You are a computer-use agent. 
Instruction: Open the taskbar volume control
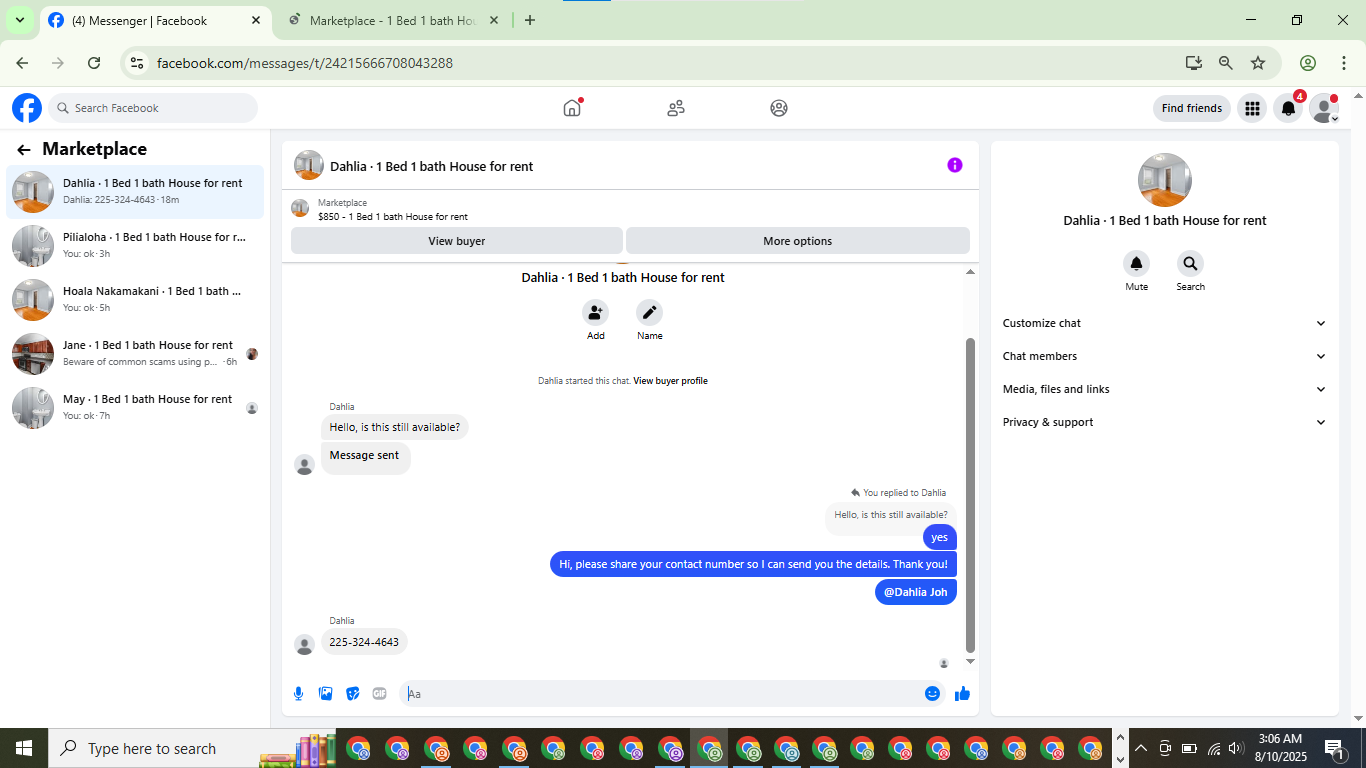[x=1236, y=748]
